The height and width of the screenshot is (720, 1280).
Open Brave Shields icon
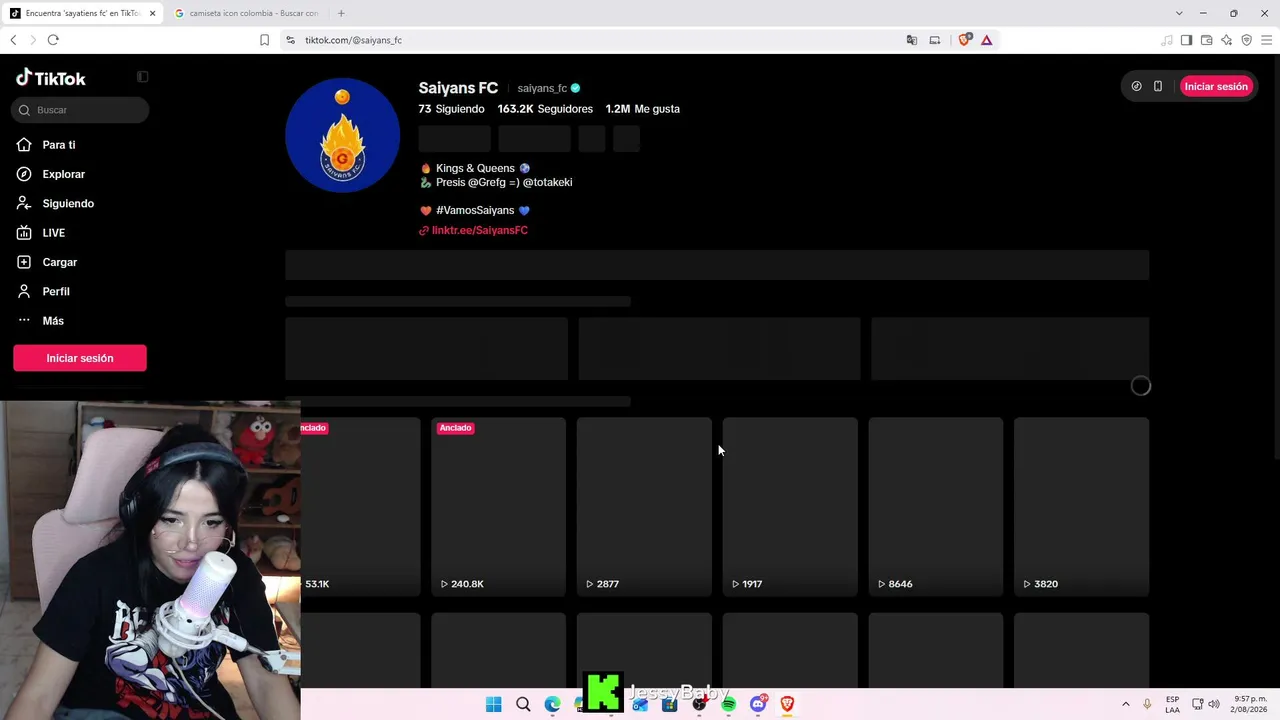(964, 40)
